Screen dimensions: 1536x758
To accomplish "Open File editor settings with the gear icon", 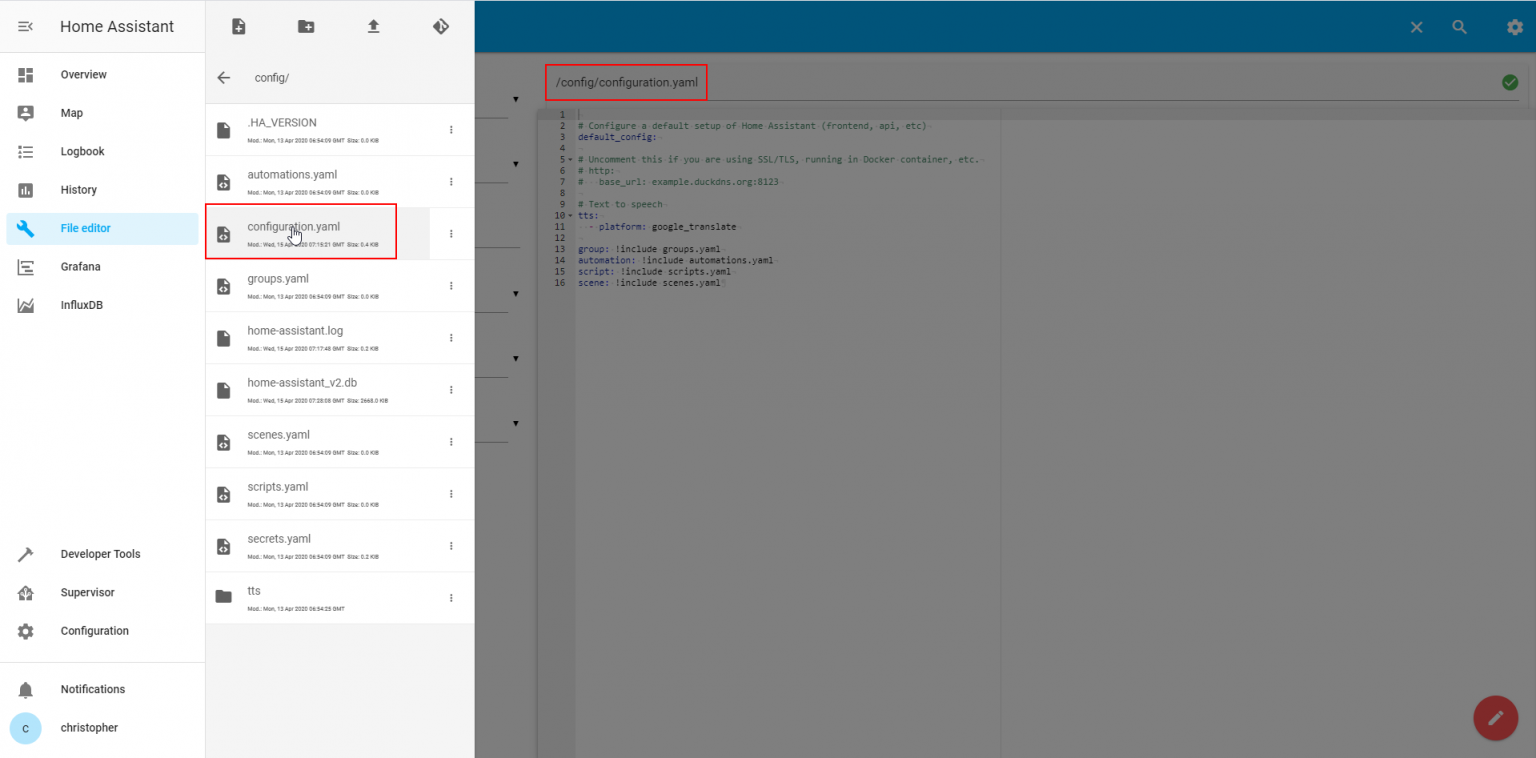I will click(1515, 27).
